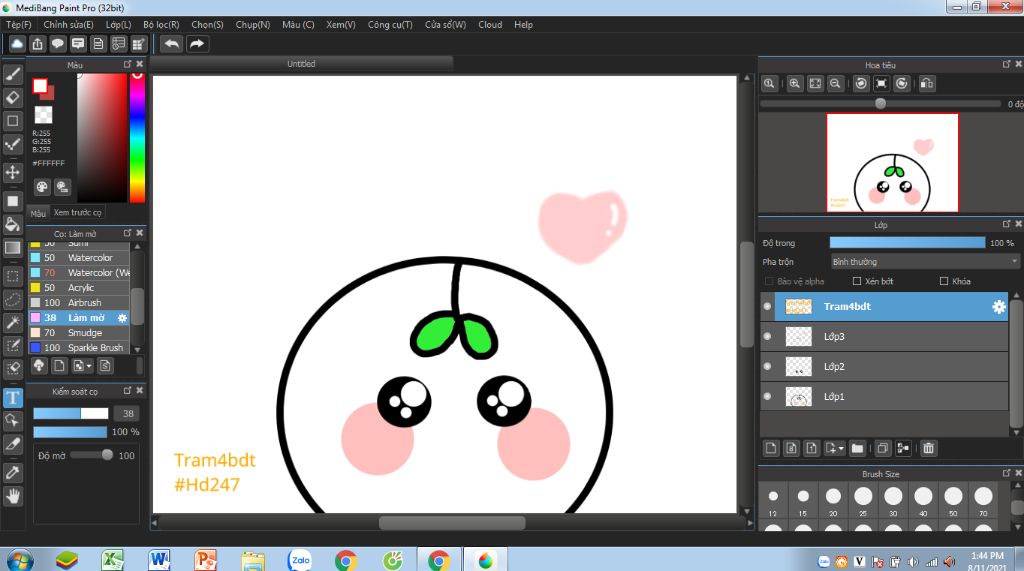Open the color palette icon in color panel
The height and width of the screenshot is (571, 1024).
[42, 188]
